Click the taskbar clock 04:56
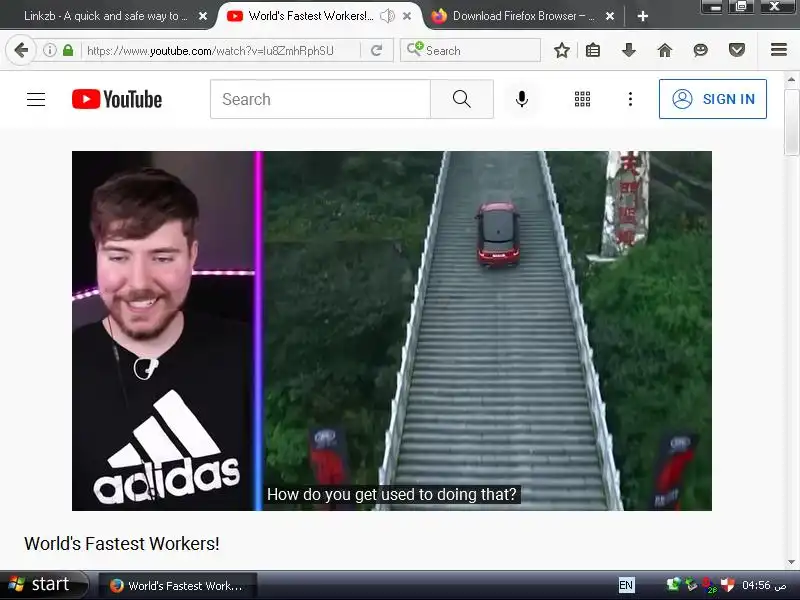 click(764, 585)
